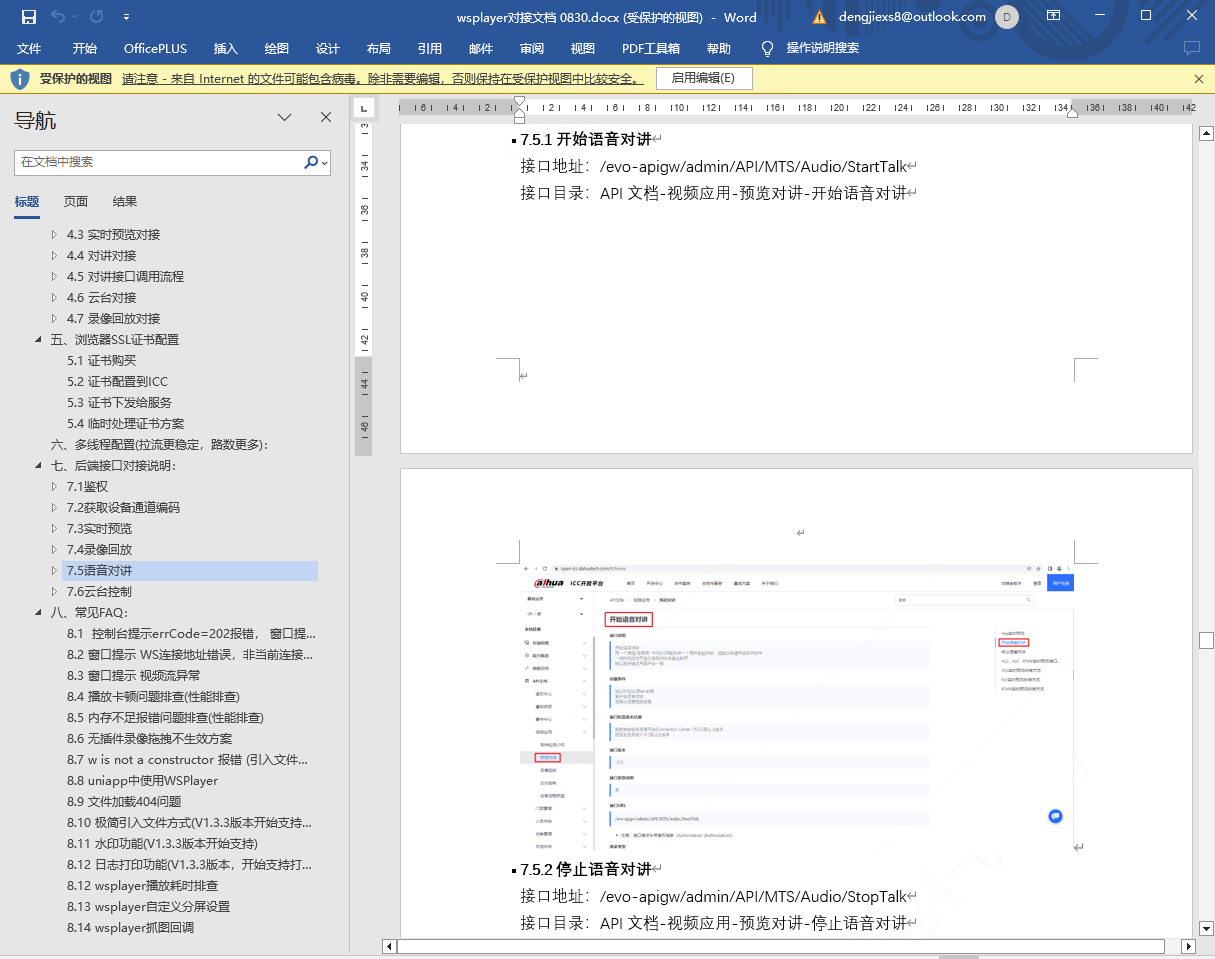Click the lightbulb Tell Me icon
This screenshot has height=959, width=1215.
pyautogui.click(x=767, y=48)
